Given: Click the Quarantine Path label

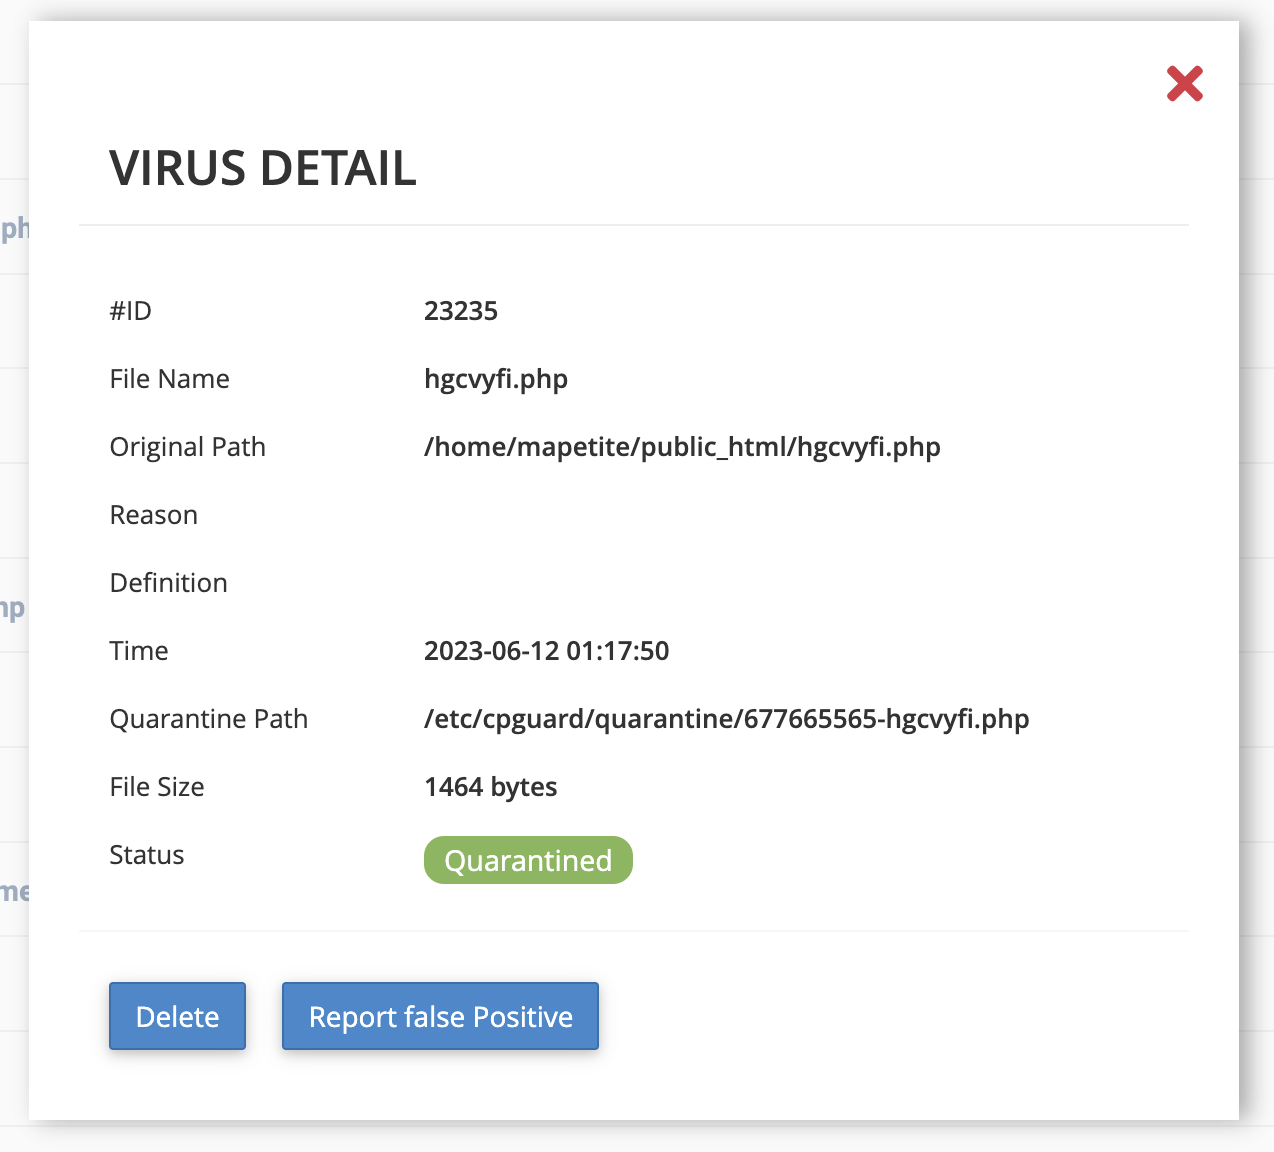Looking at the screenshot, I should (x=208, y=719).
